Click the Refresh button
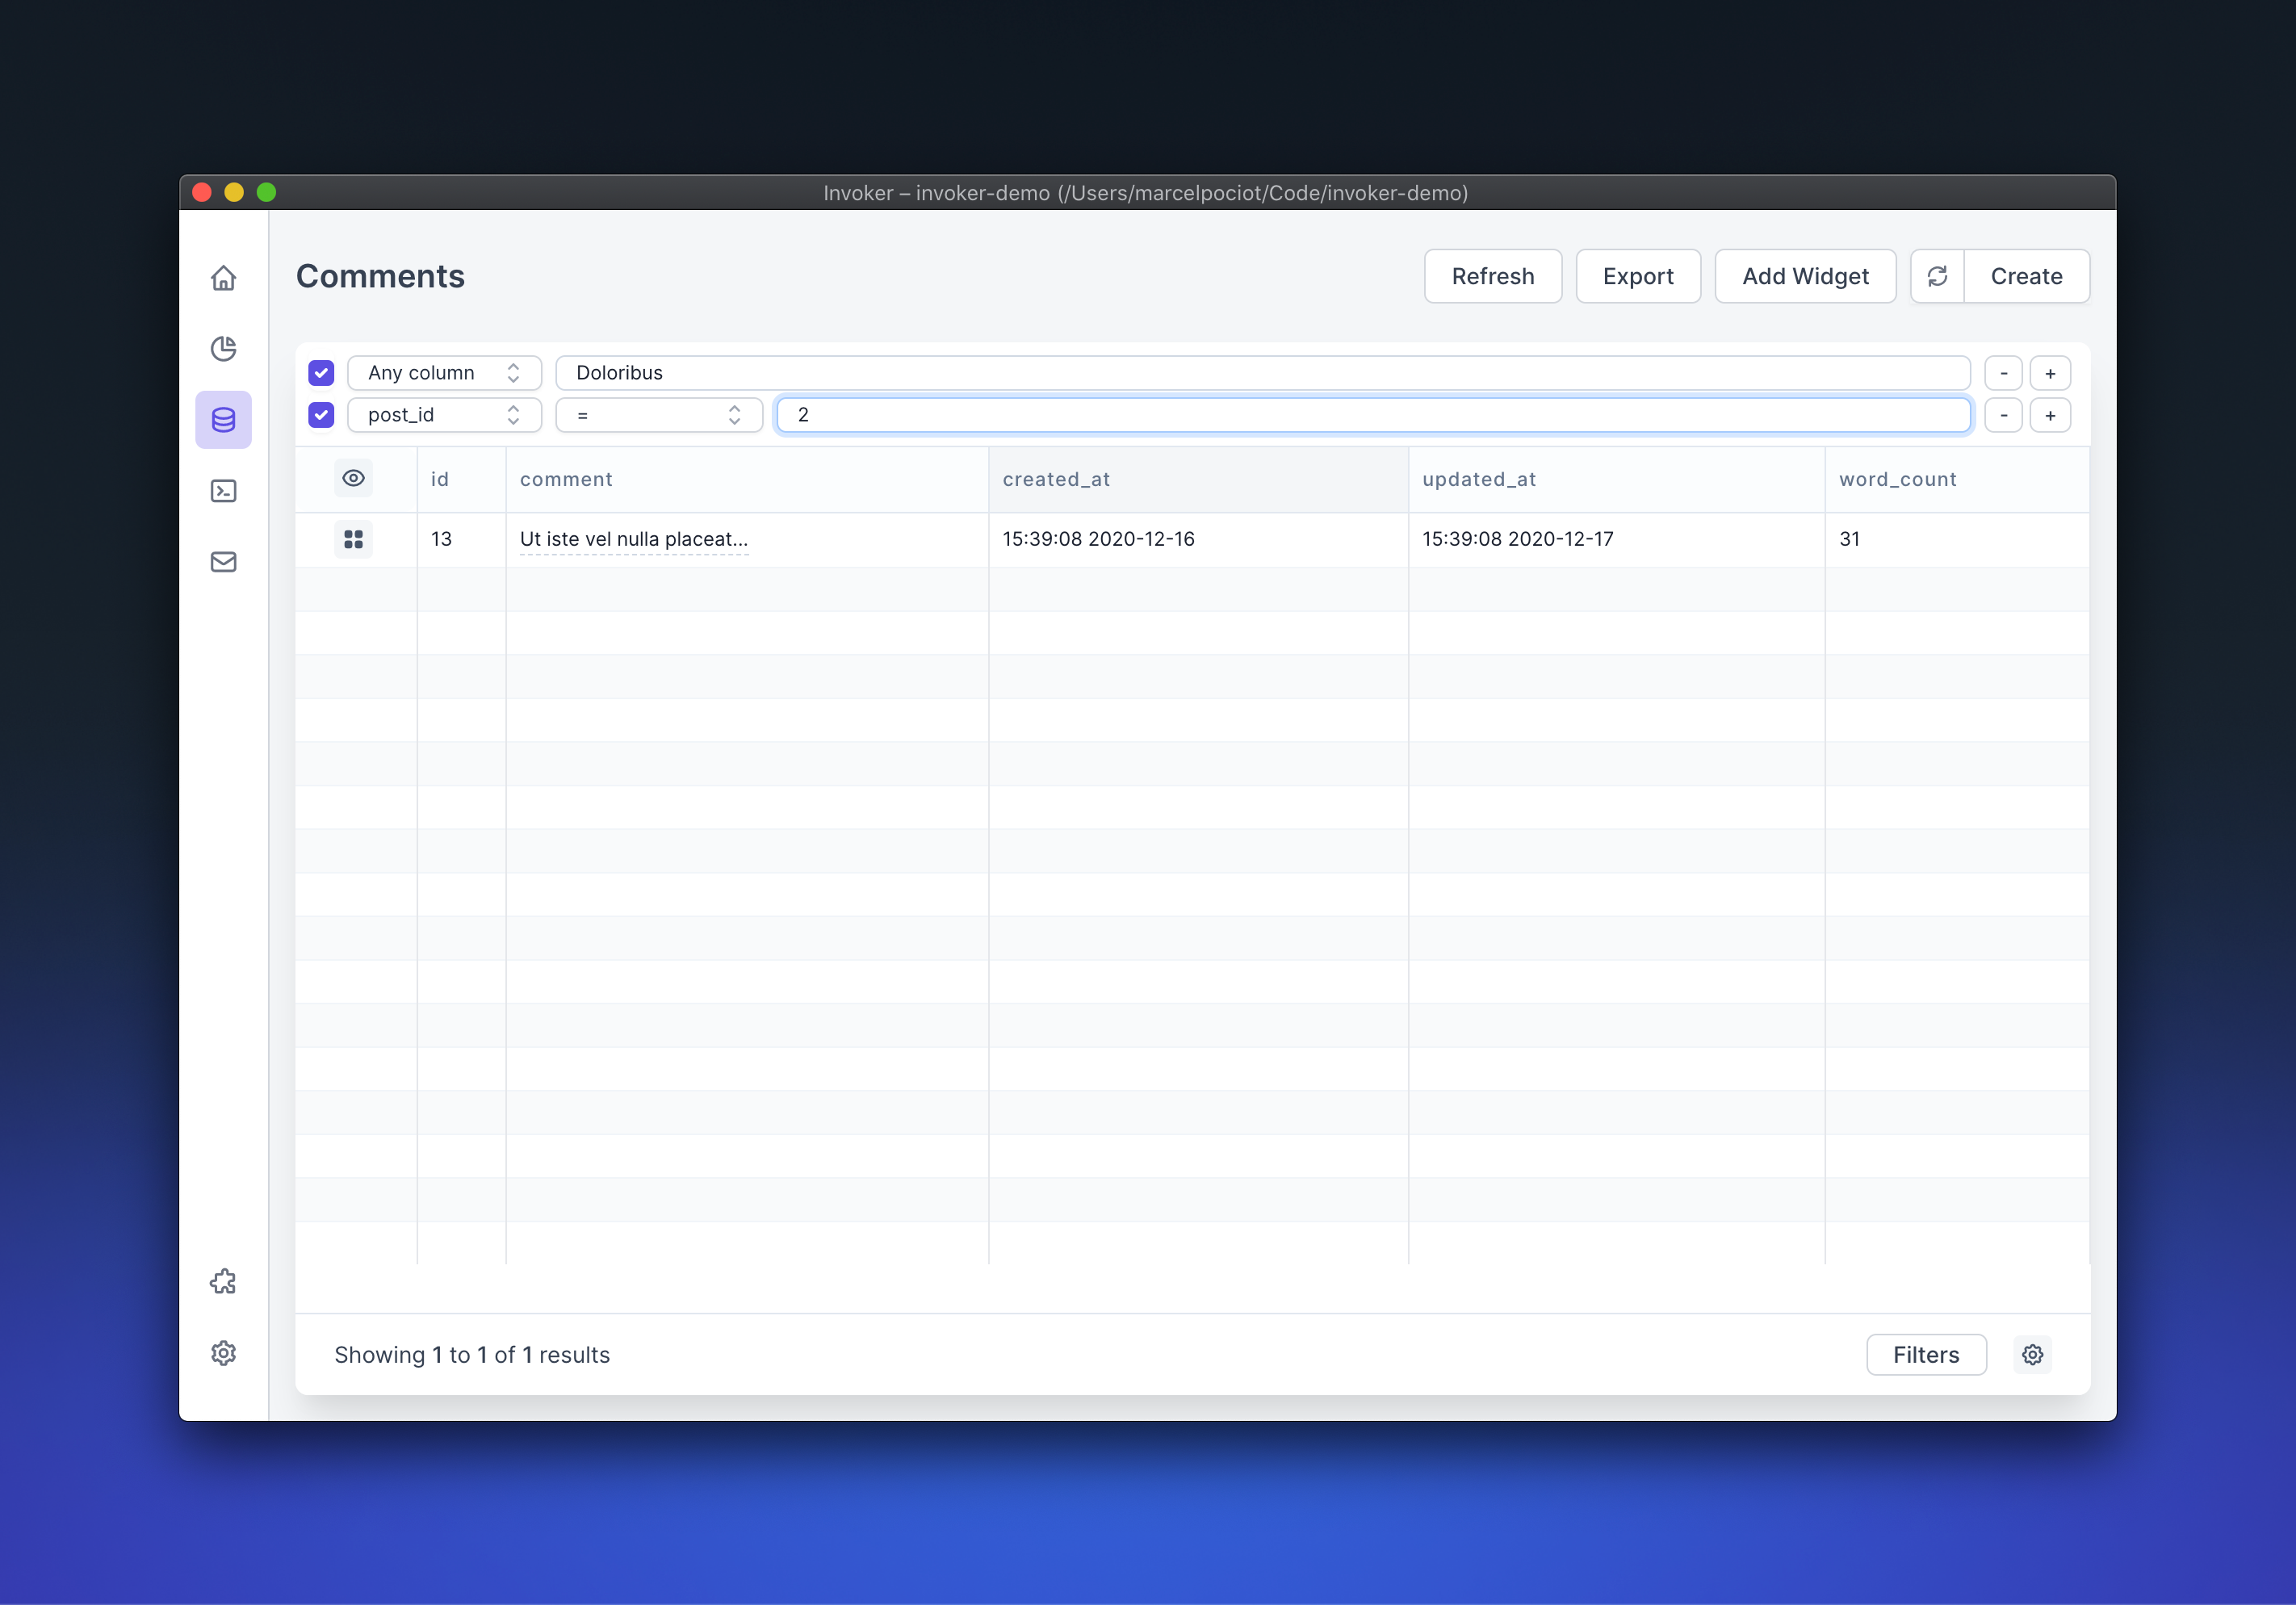 [1492, 276]
